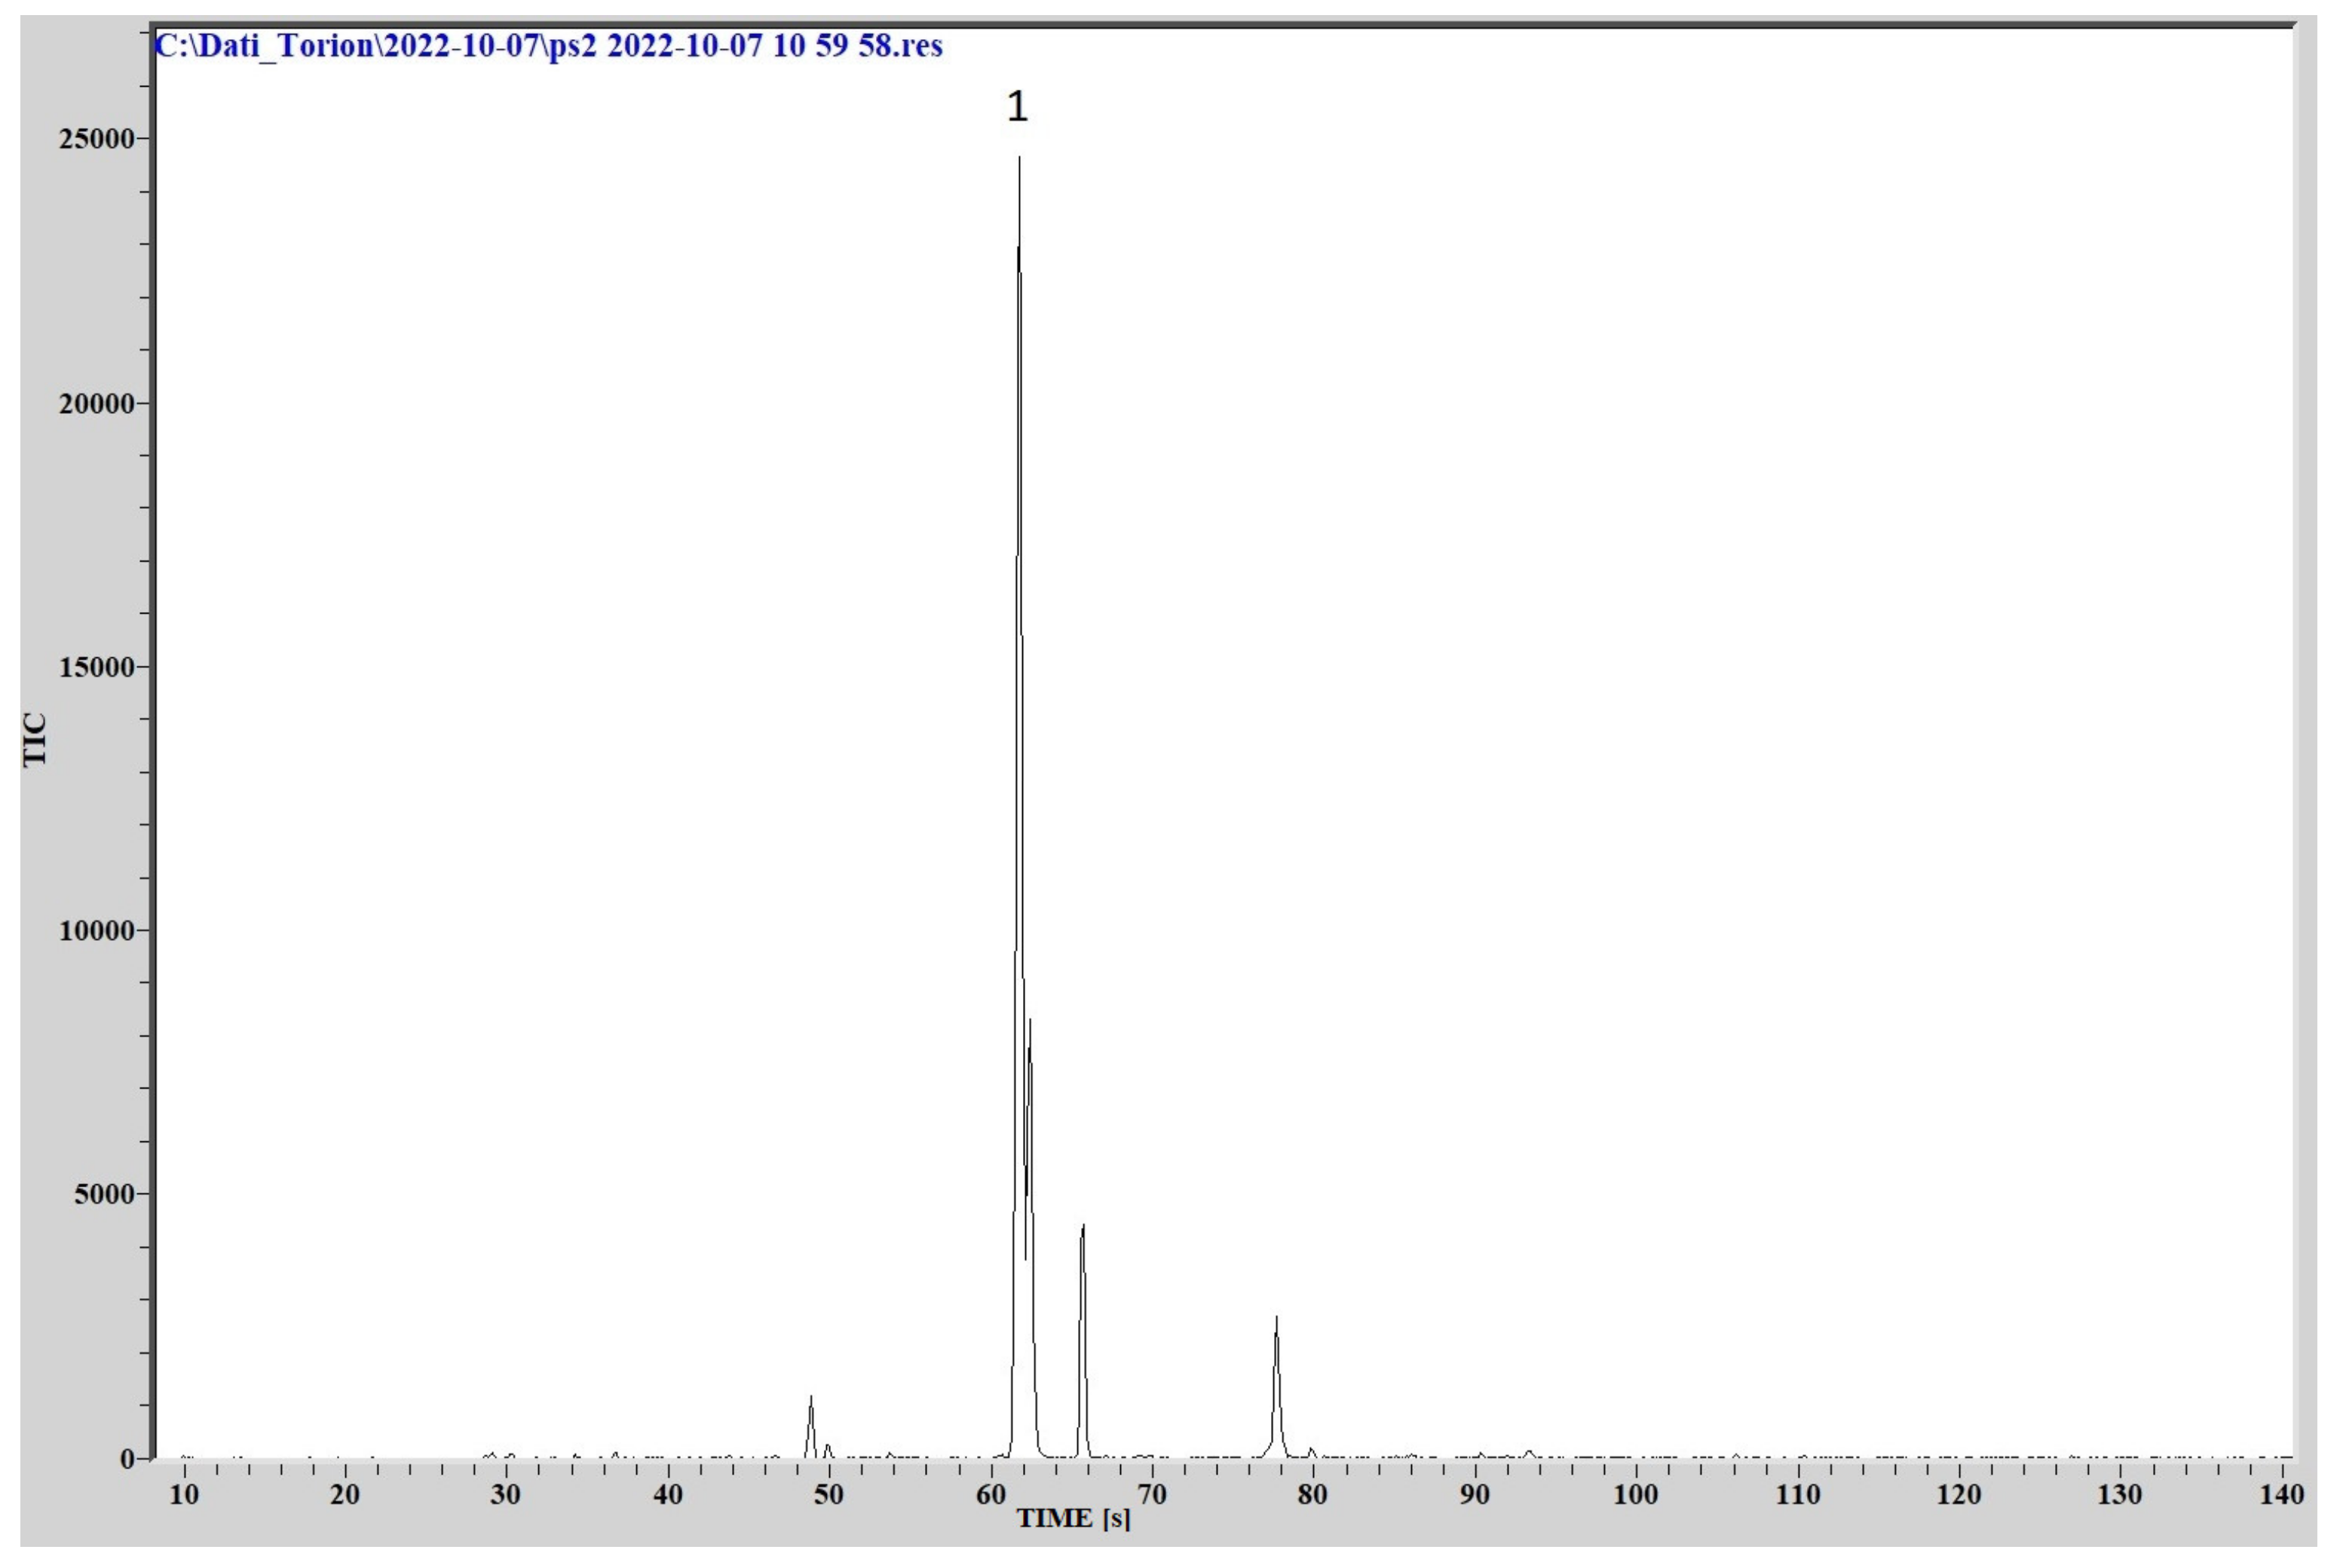Click the 90 second x-axis tick label
Image resolution: width=2343 pixels, height=1568 pixels.
click(1474, 1495)
